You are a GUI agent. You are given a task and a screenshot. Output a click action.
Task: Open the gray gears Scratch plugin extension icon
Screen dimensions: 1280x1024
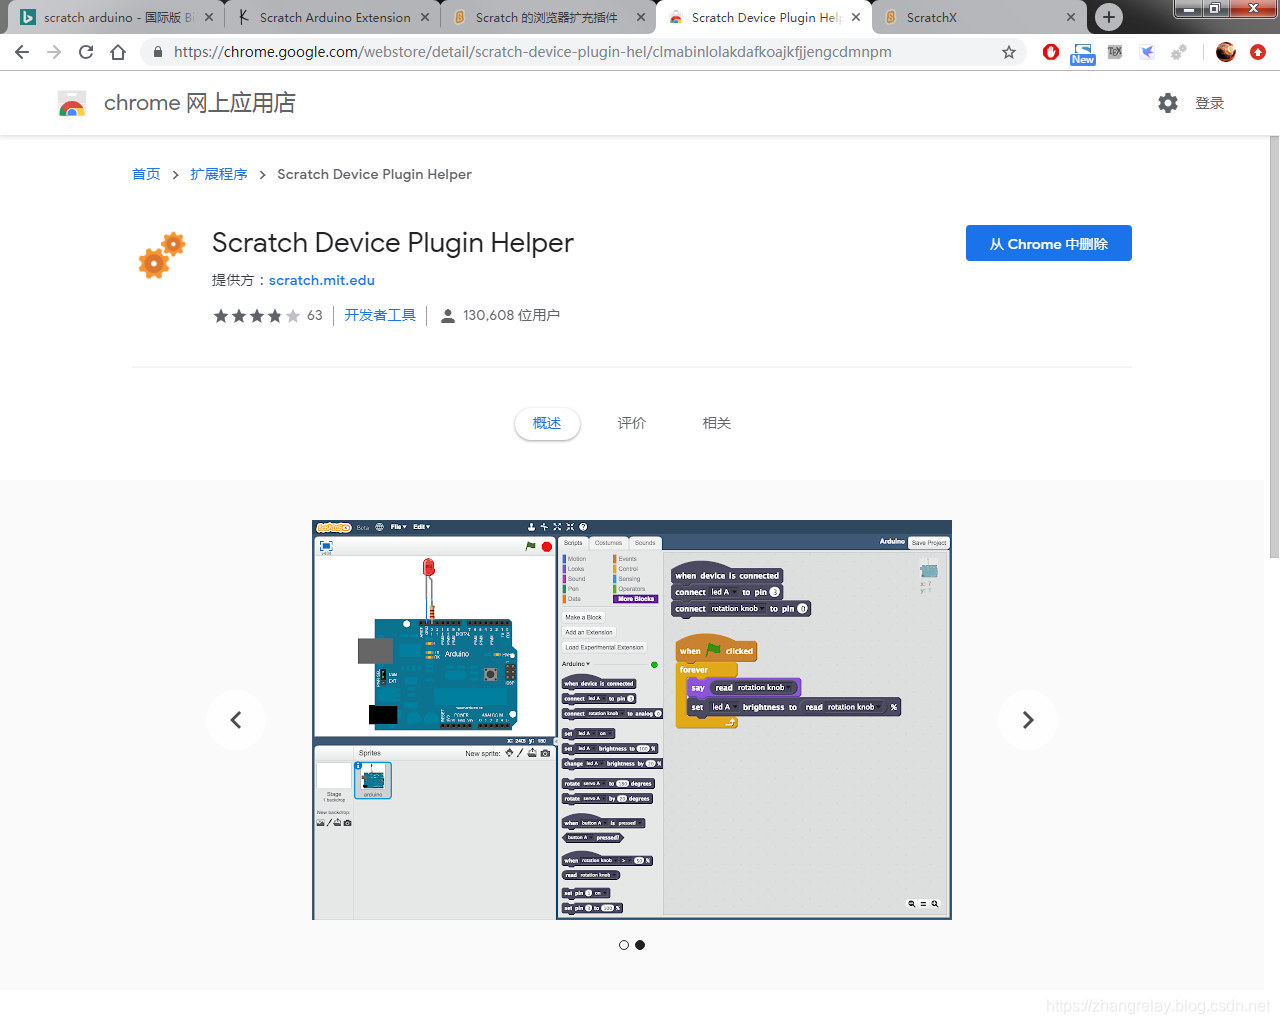click(x=1179, y=52)
